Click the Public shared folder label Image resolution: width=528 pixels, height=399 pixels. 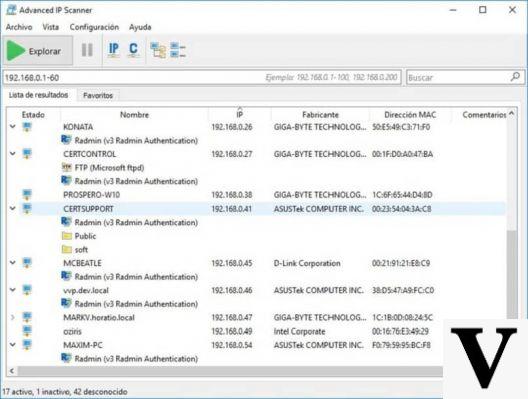click(85, 236)
